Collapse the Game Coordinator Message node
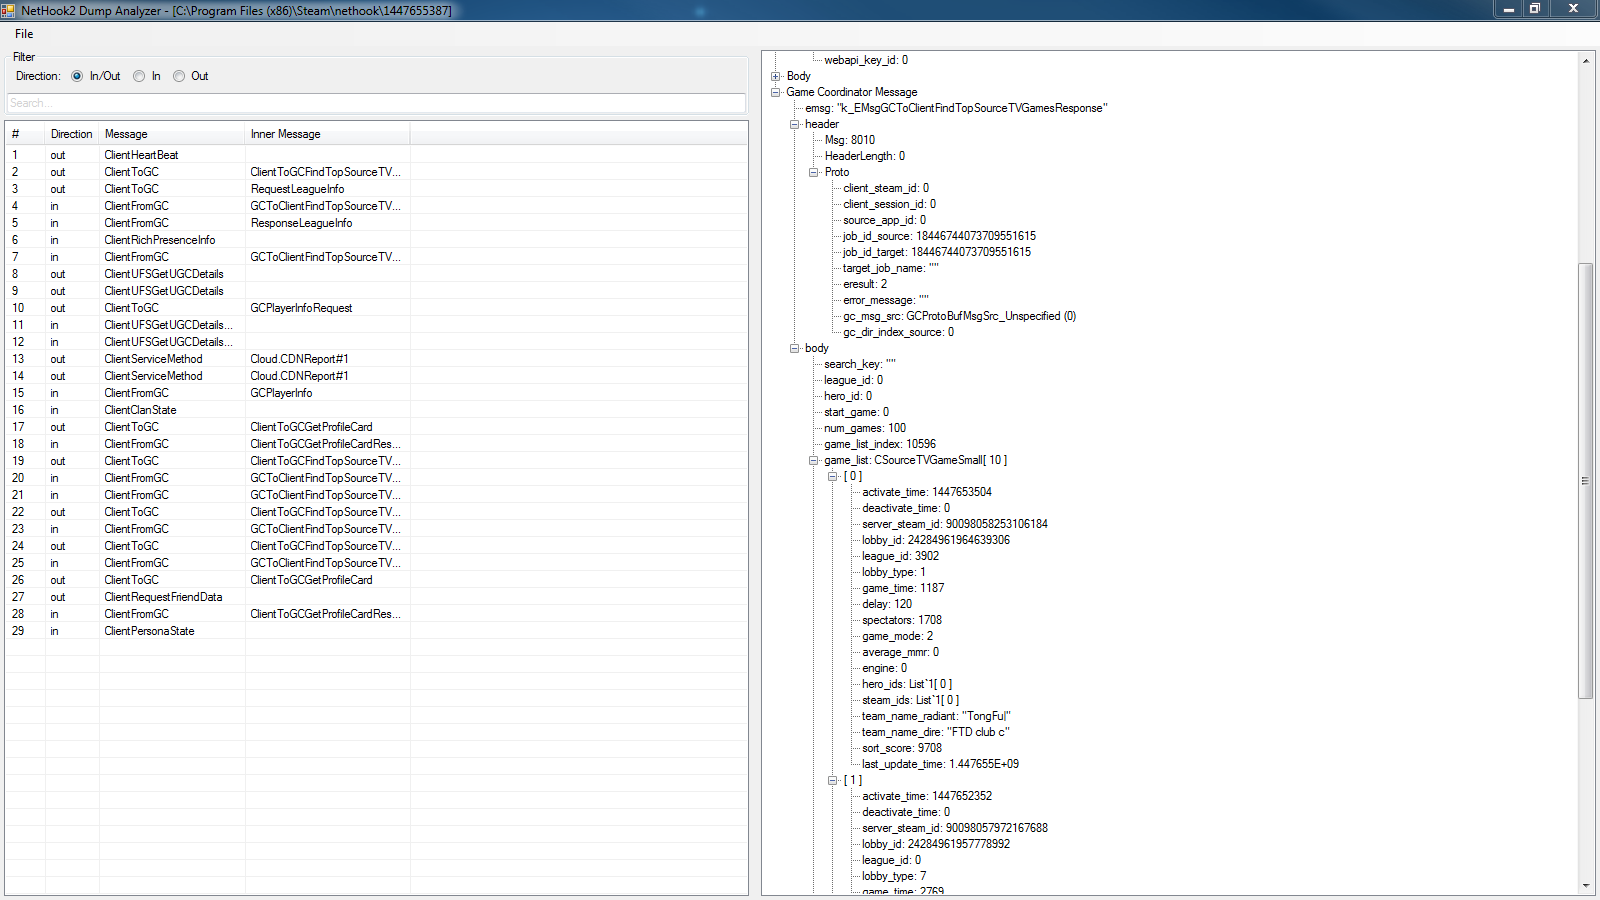Viewport: 1600px width, 900px height. (x=776, y=92)
